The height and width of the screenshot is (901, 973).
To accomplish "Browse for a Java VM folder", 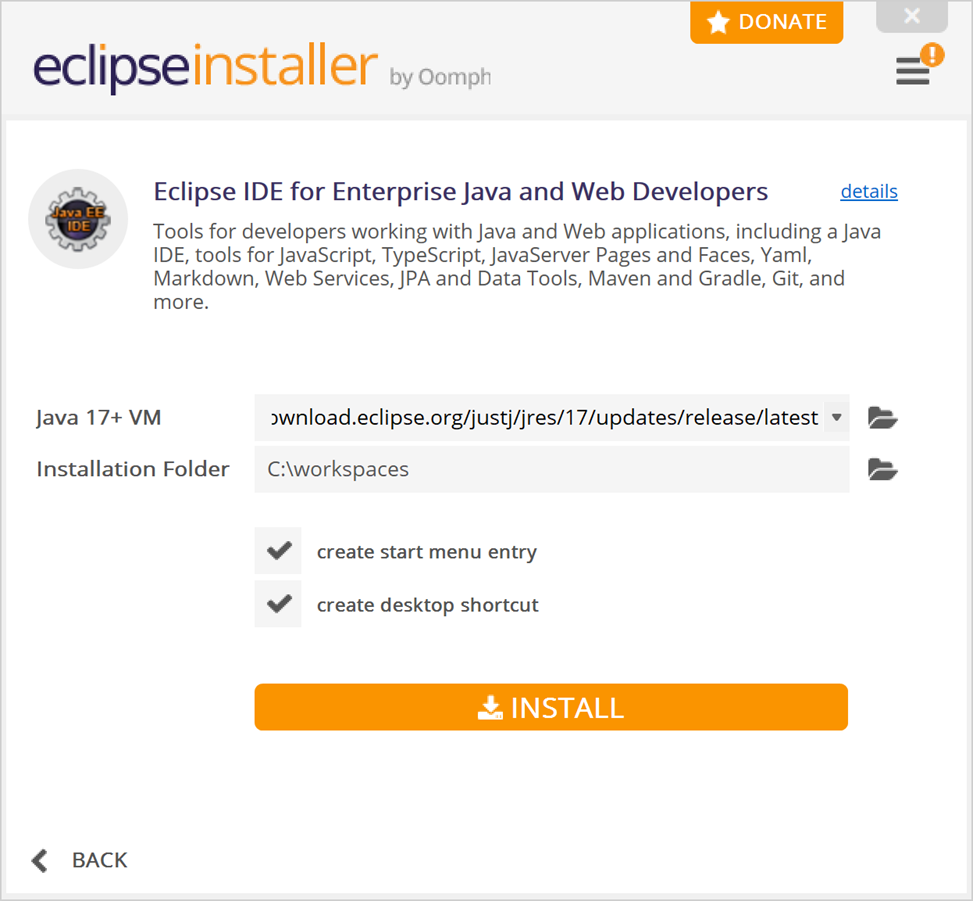I will pos(882,418).
